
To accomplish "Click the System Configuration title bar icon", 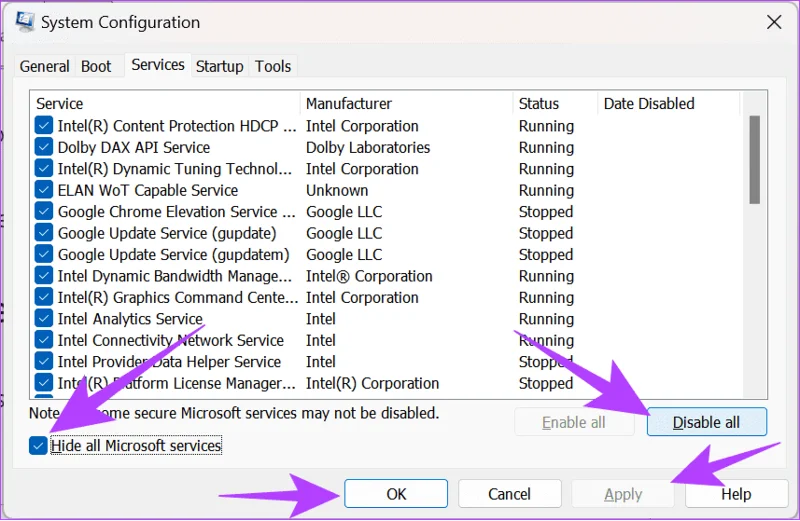I will coord(24,22).
